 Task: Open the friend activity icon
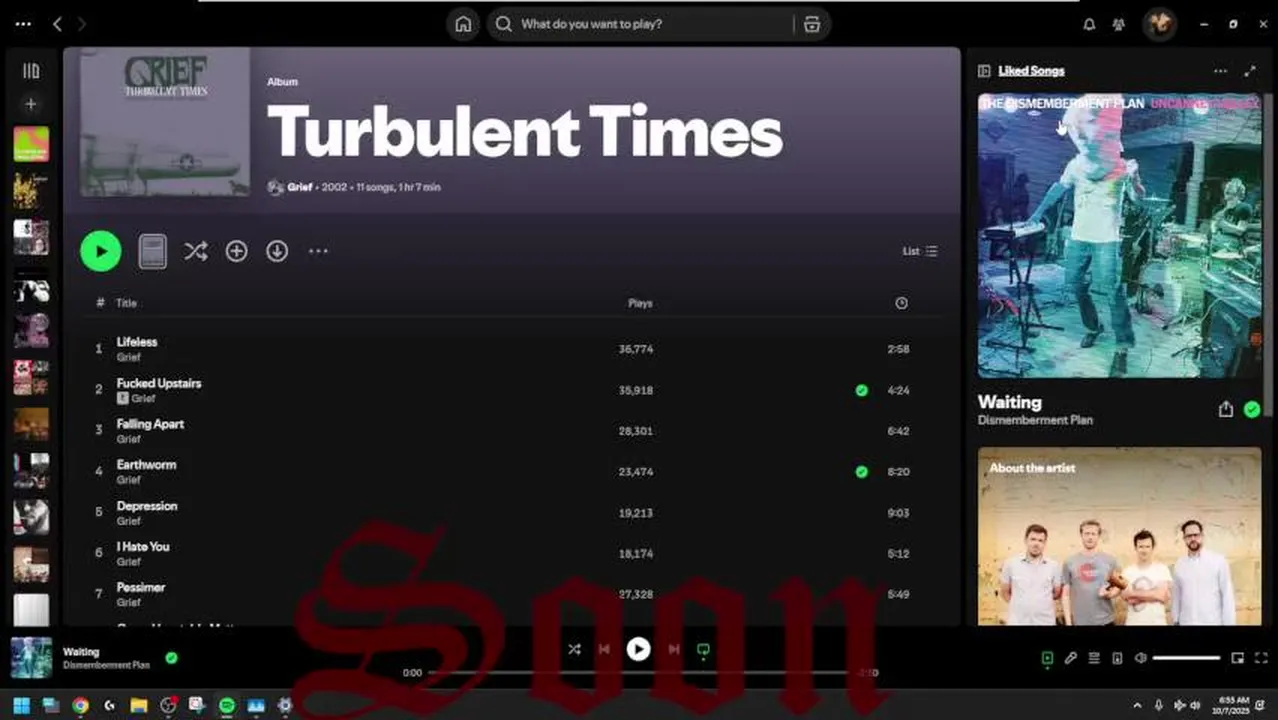tap(1119, 24)
